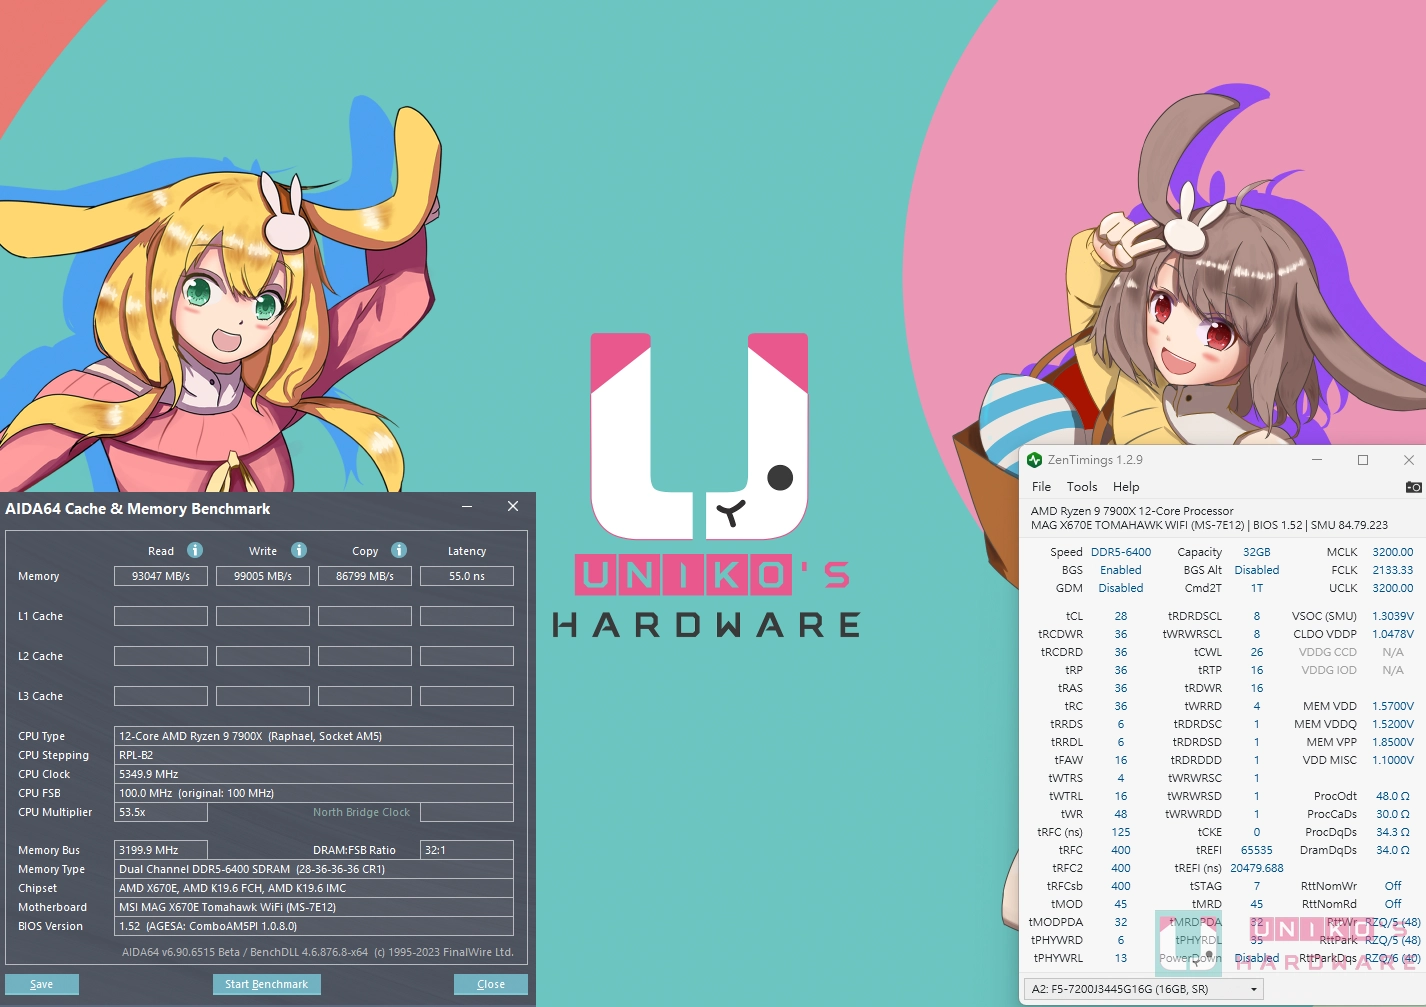Close the AIDA64 benchmark window with X
Viewport: 1426px width, 1007px height.
click(x=513, y=507)
